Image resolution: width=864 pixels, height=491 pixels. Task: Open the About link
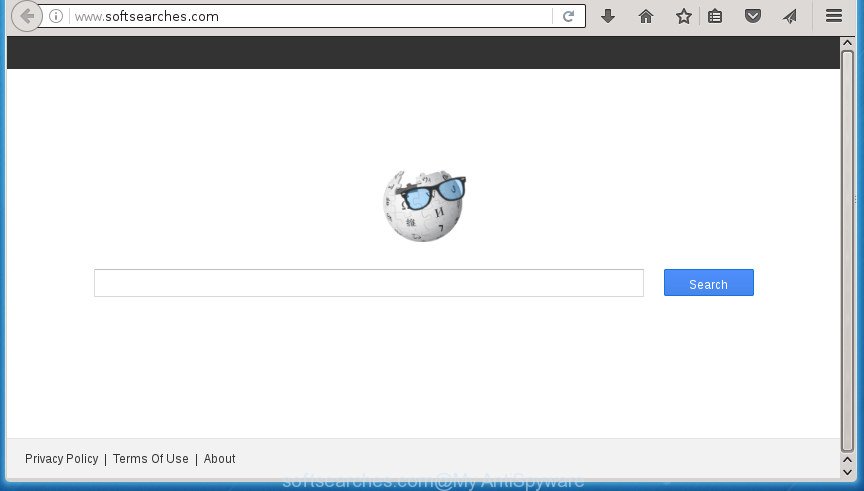pyautogui.click(x=219, y=458)
